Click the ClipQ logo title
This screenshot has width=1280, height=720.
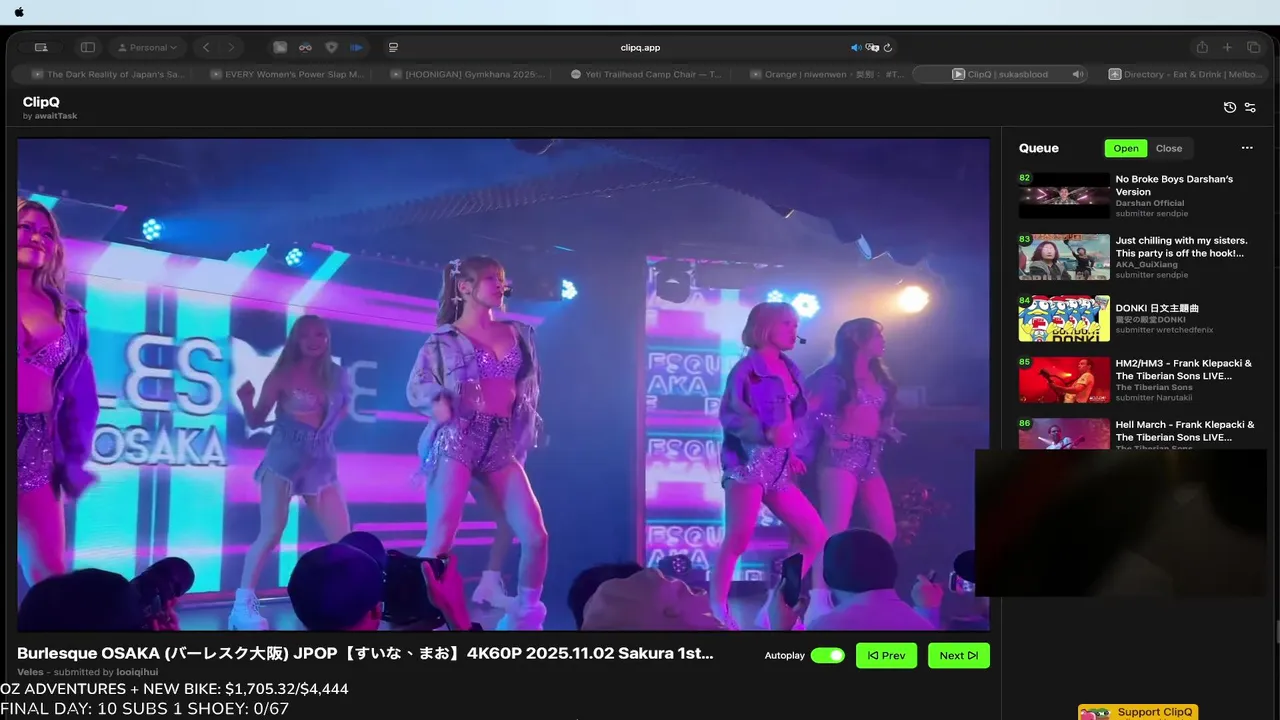click(41, 102)
